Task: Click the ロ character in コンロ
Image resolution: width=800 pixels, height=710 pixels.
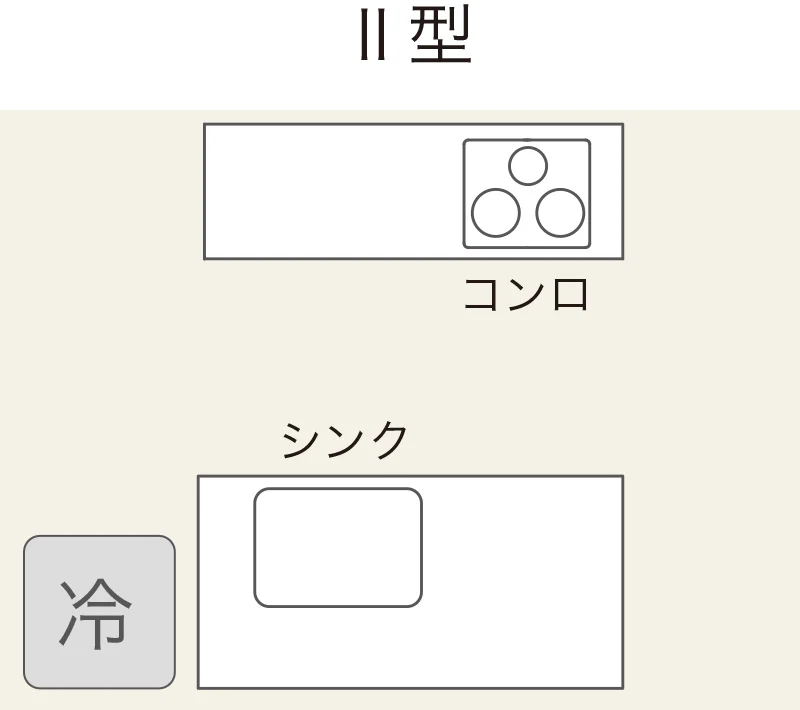Action: (569, 294)
